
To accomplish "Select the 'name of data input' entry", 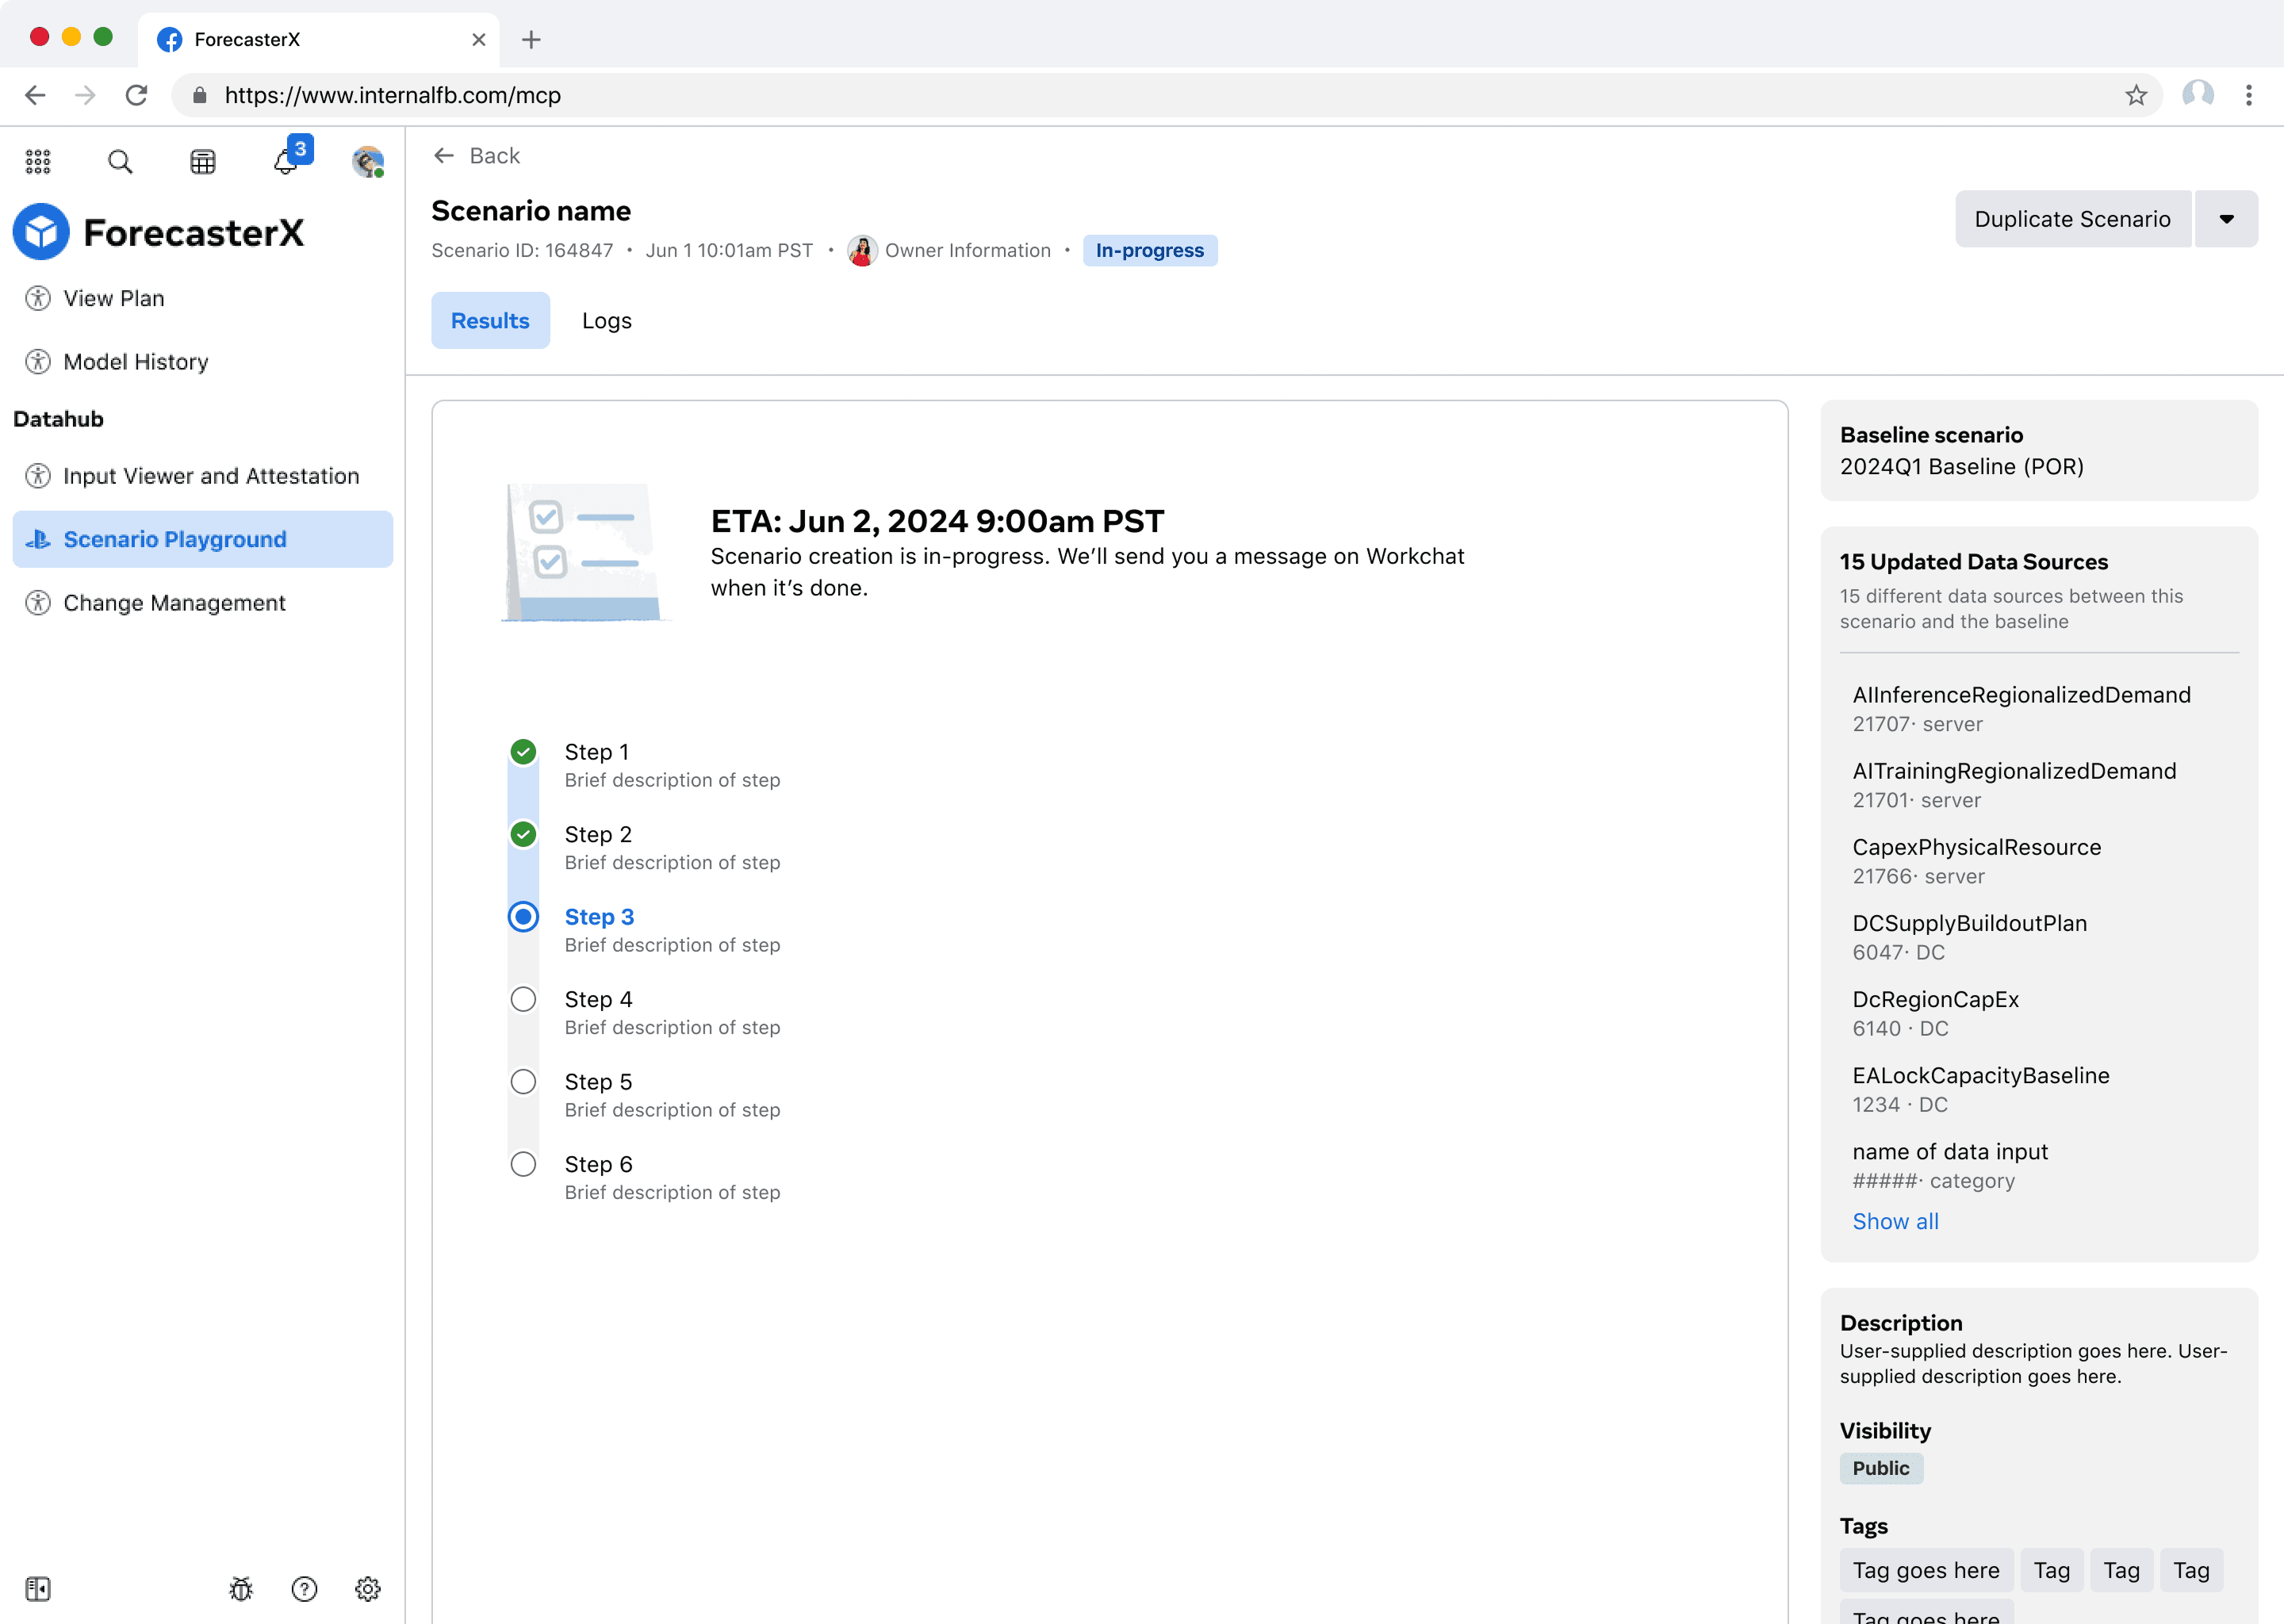I will 1950,1164.
